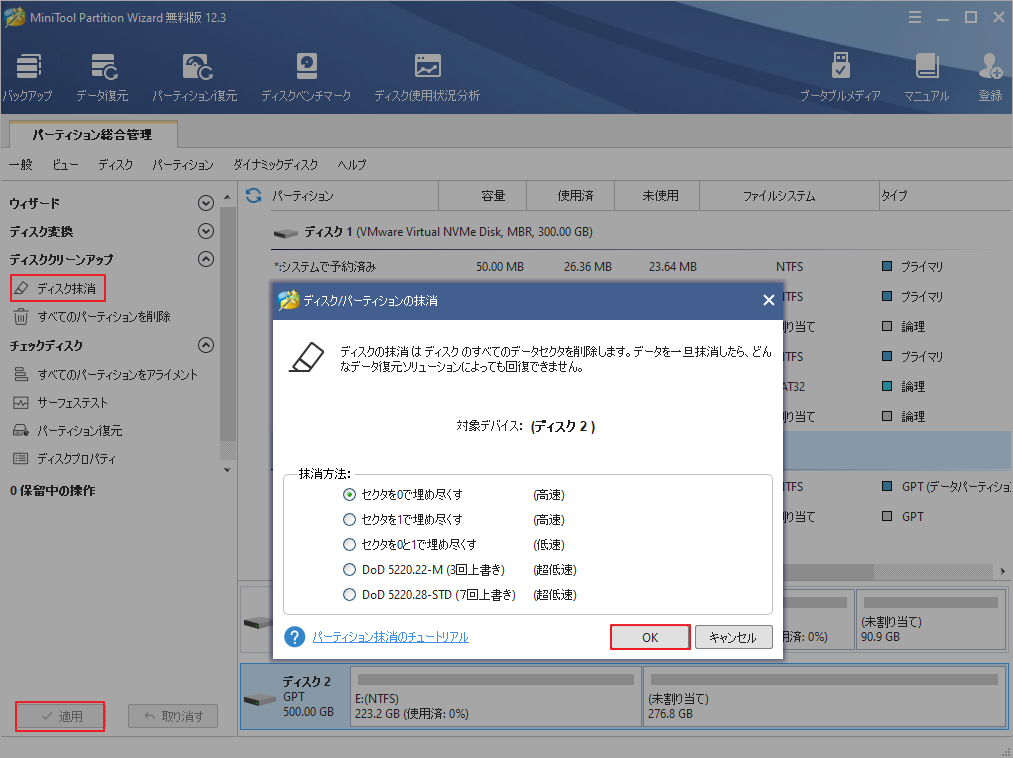The height and width of the screenshot is (758, 1013).
Task: Click 0 保留中の操作 pending operations label
Action: pyautogui.click(x=52, y=490)
